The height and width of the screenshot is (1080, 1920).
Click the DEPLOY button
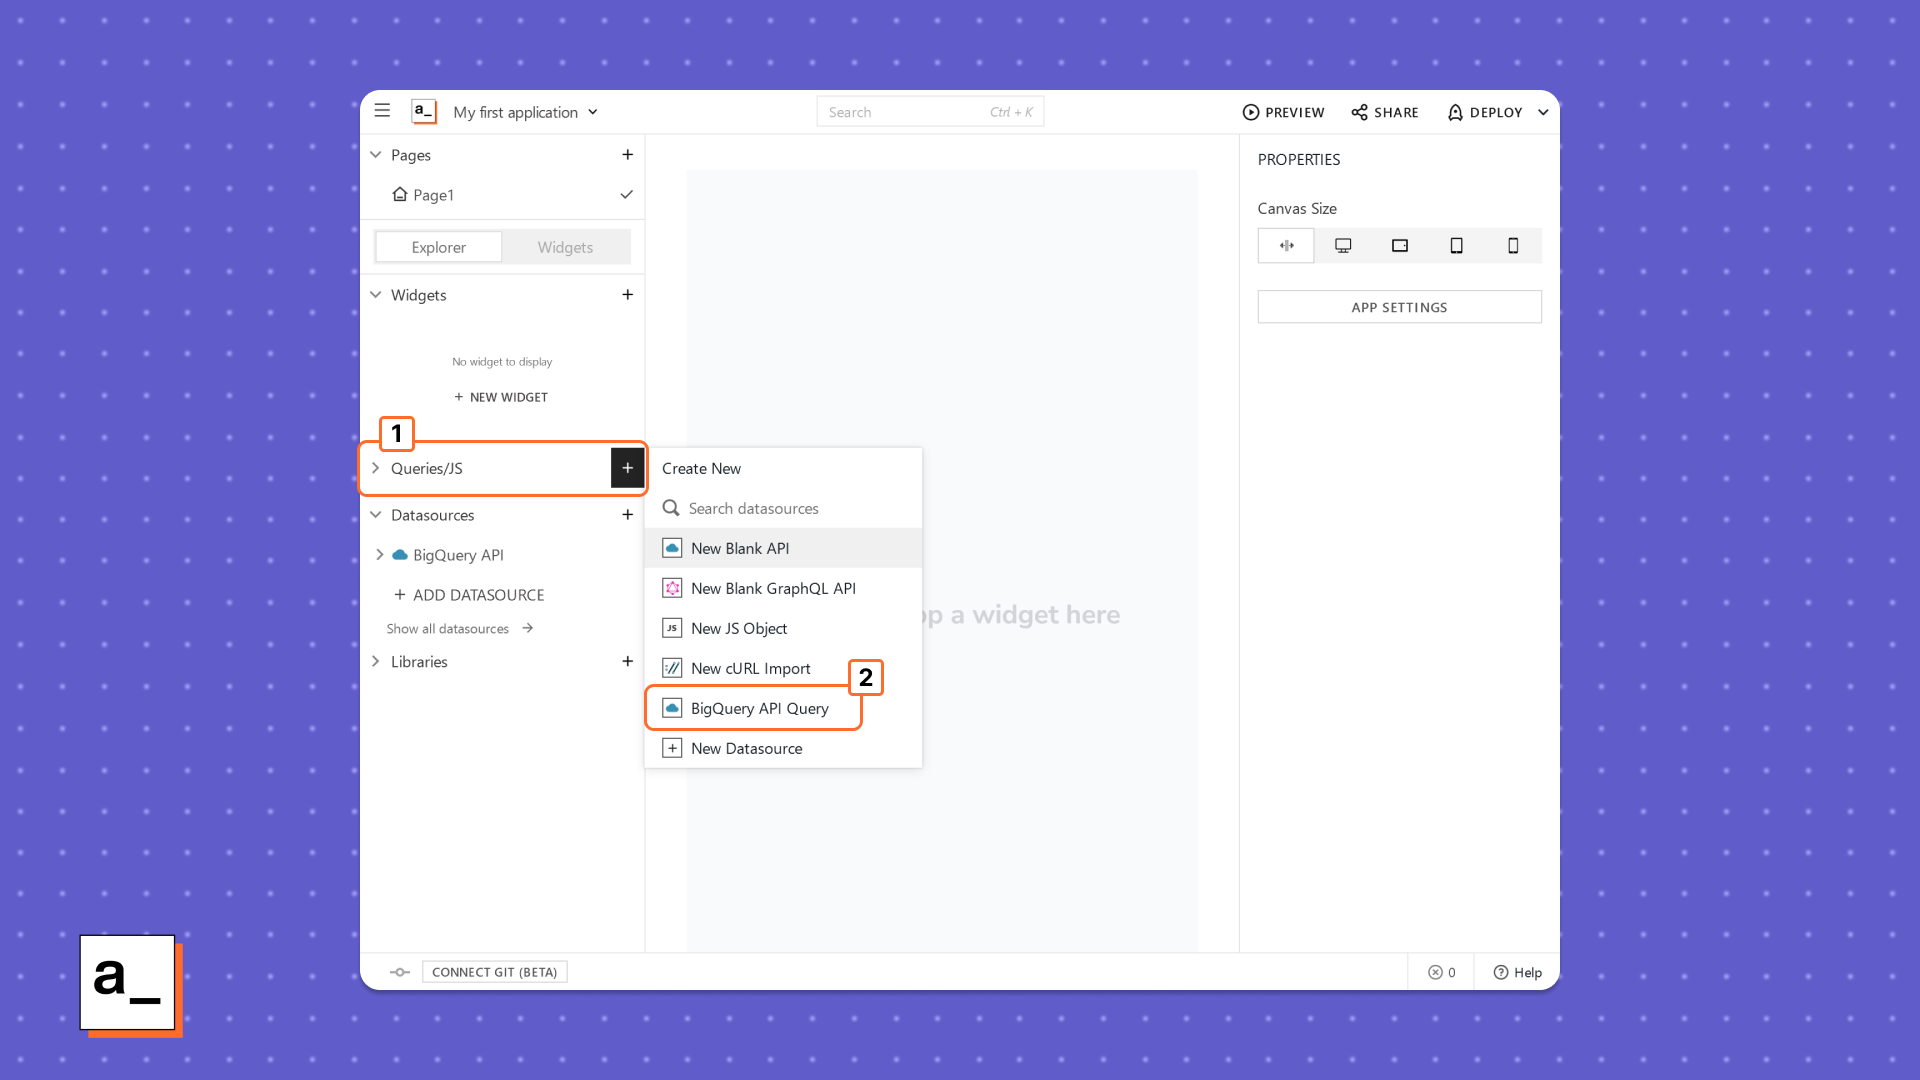pos(1485,112)
